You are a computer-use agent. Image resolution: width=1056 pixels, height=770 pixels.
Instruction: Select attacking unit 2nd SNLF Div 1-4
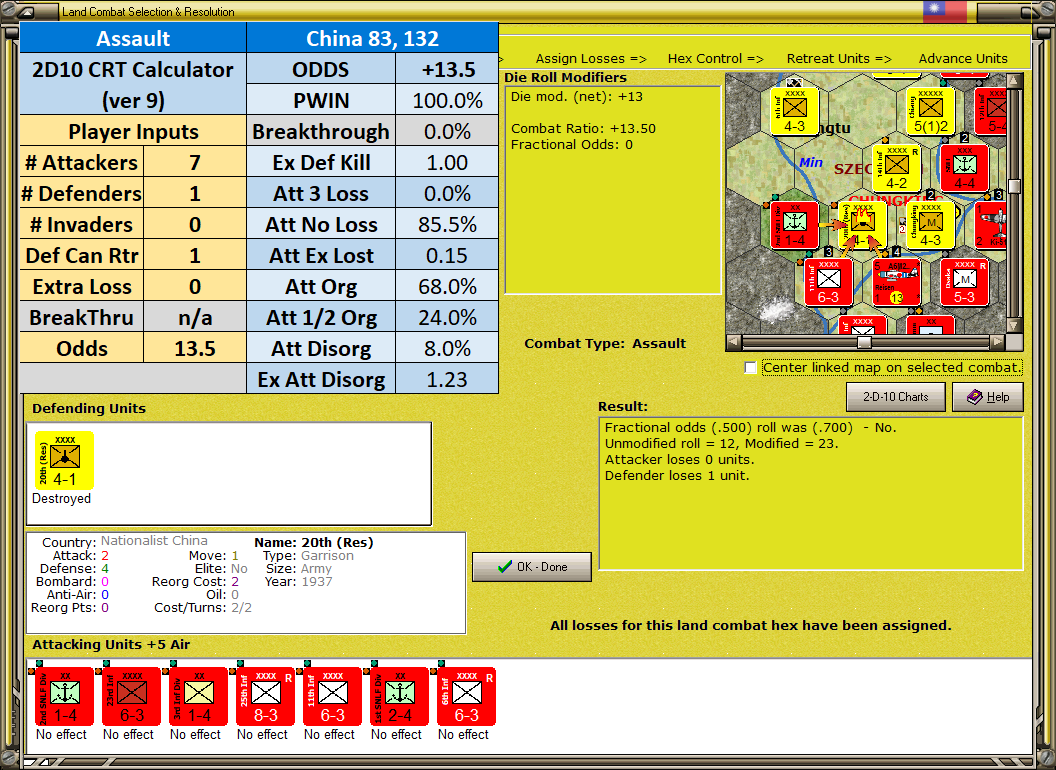click(64, 696)
